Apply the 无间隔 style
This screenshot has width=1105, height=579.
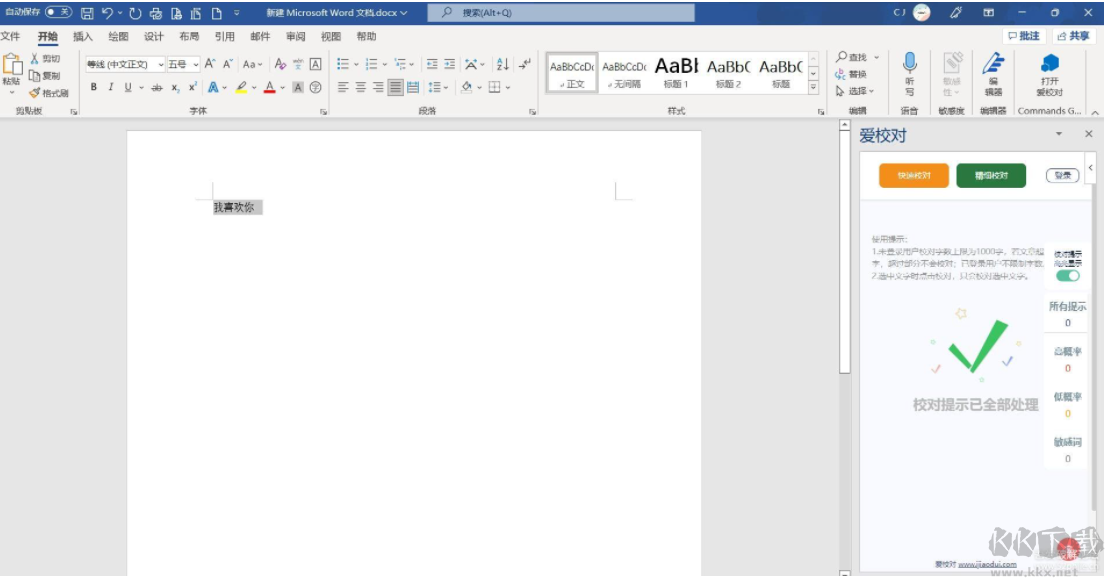(624, 72)
